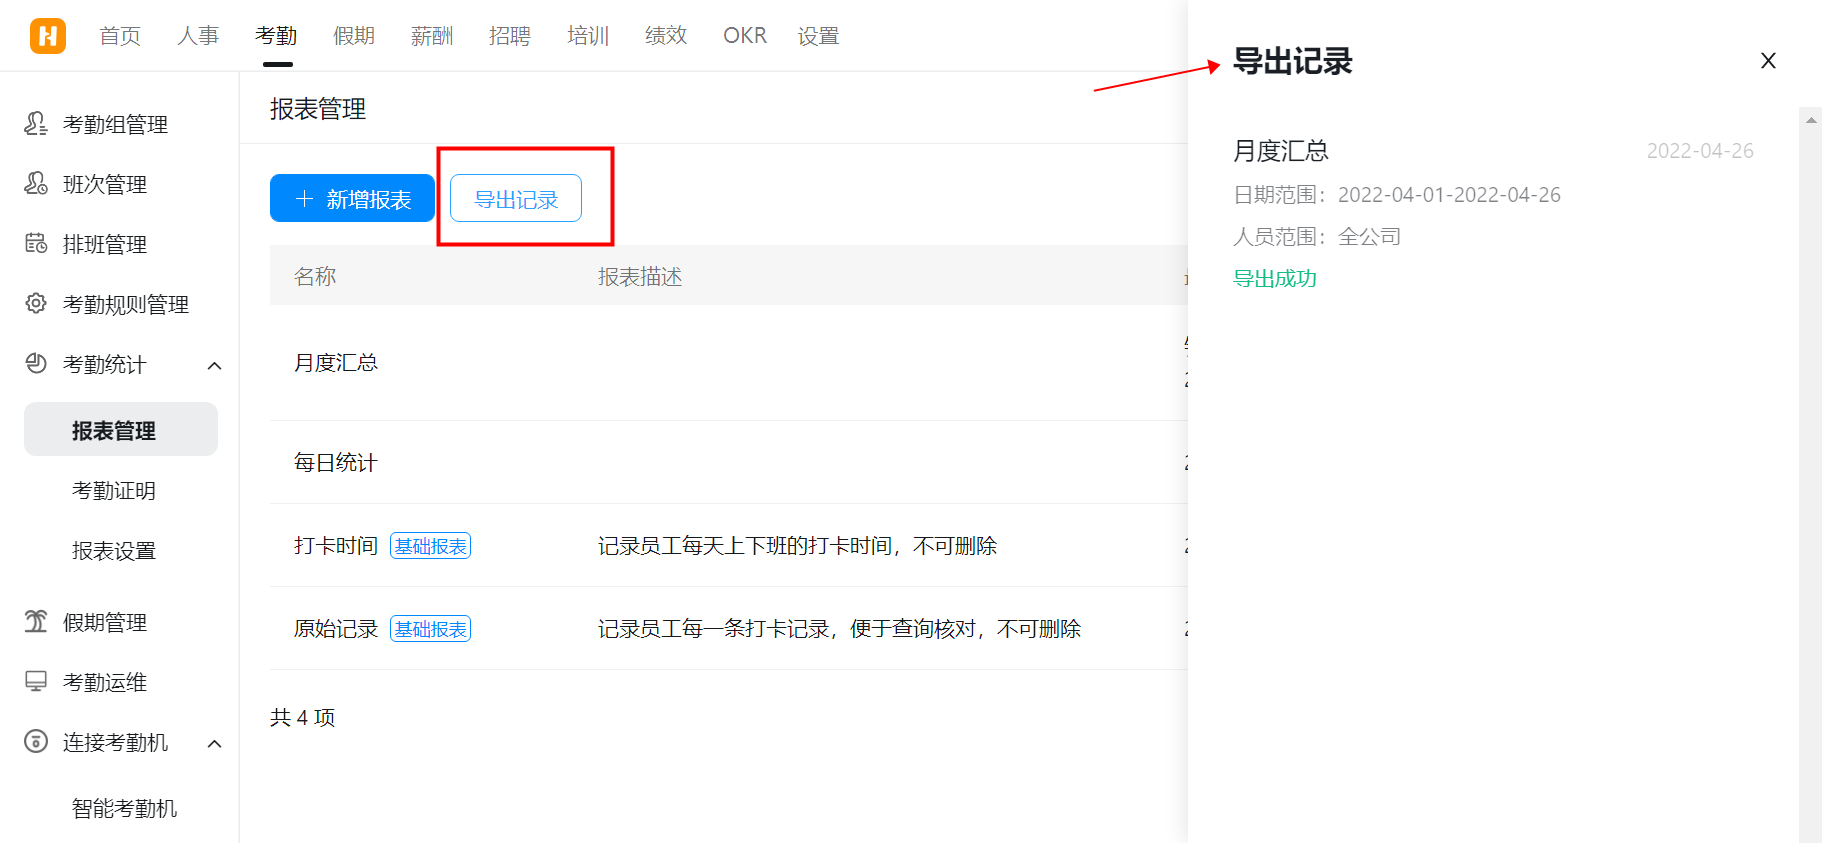Viewport: 1822px width, 843px height.
Task: Open the OKR top menu tab
Action: pyautogui.click(x=744, y=36)
